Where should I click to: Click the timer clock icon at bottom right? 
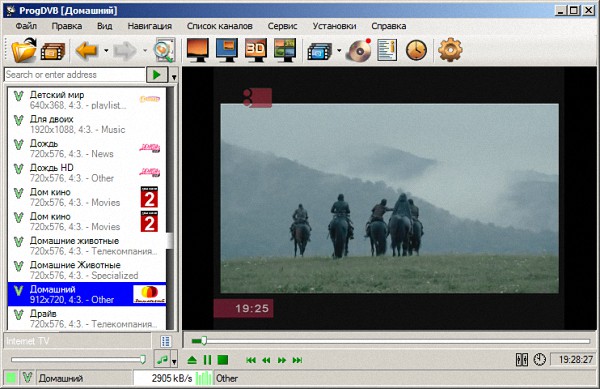540,360
